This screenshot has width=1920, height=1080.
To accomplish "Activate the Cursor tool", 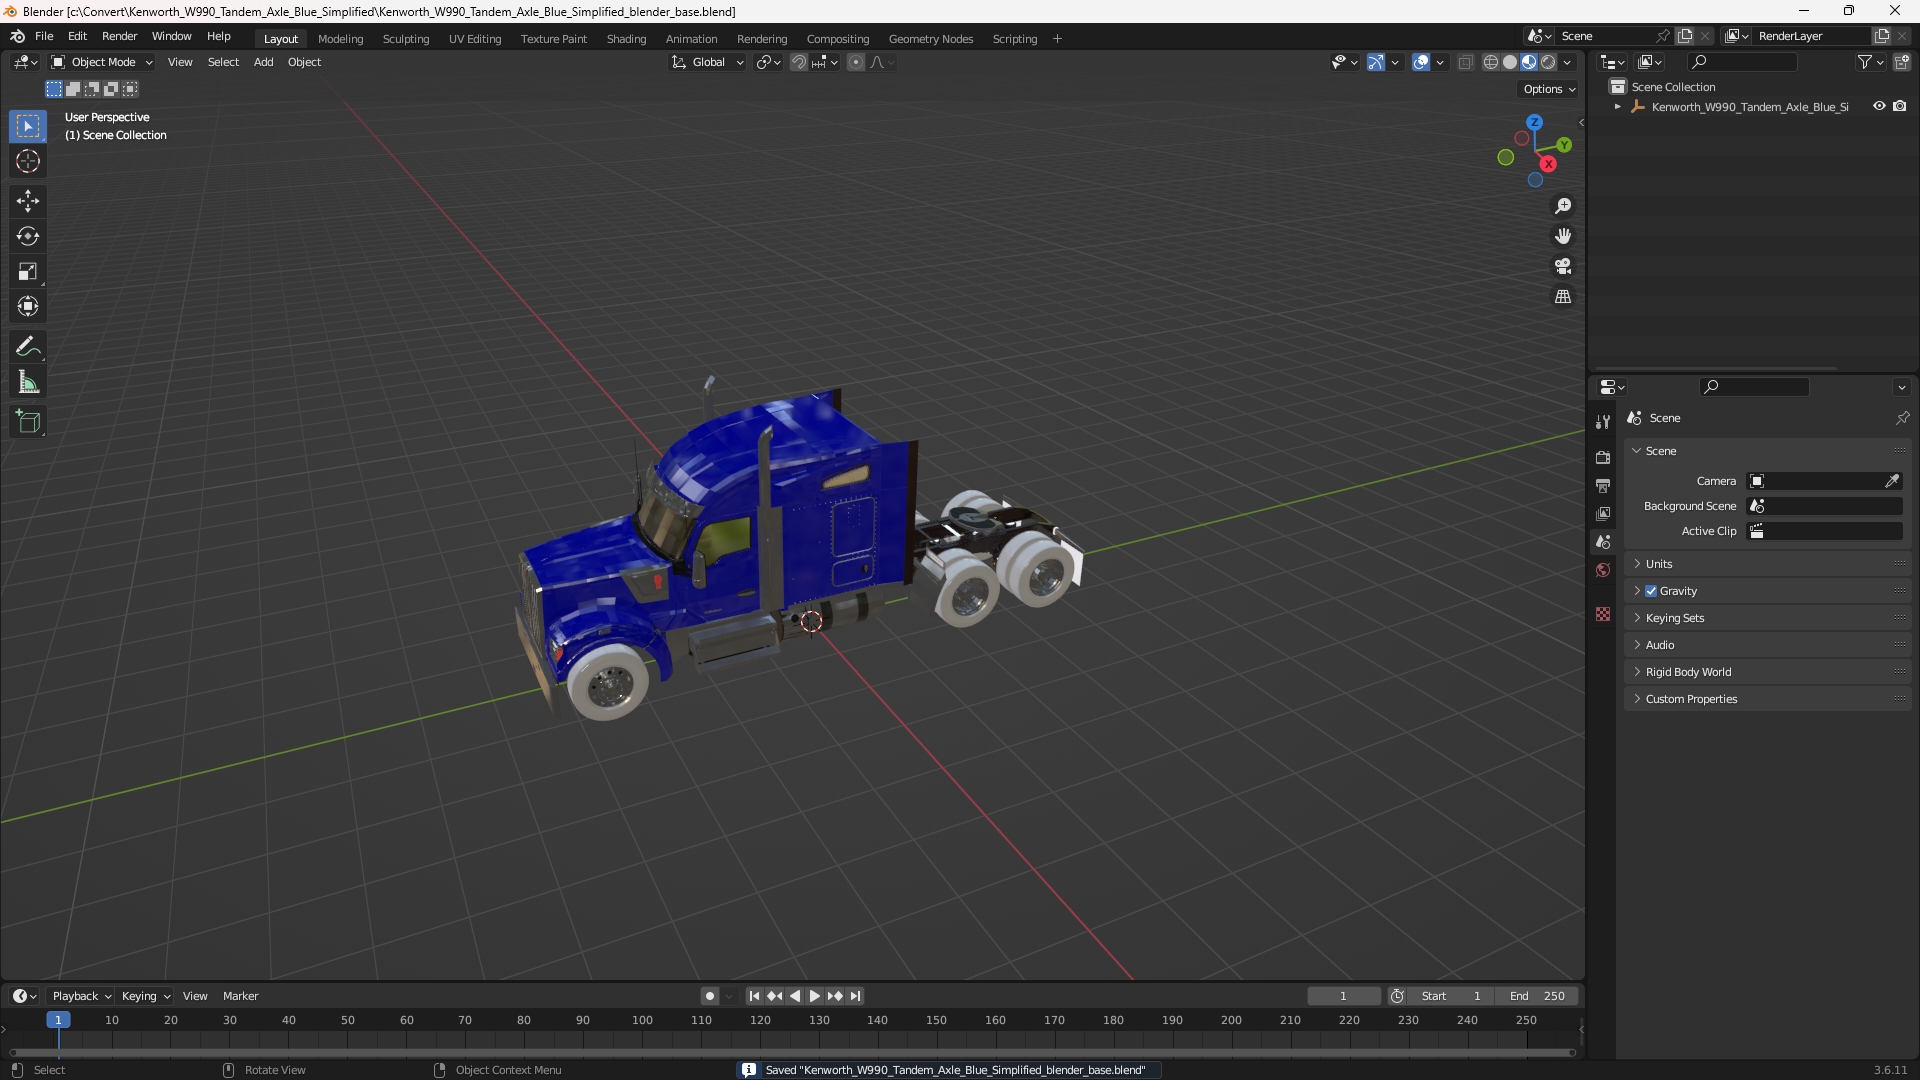I will pyautogui.click(x=28, y=161).
